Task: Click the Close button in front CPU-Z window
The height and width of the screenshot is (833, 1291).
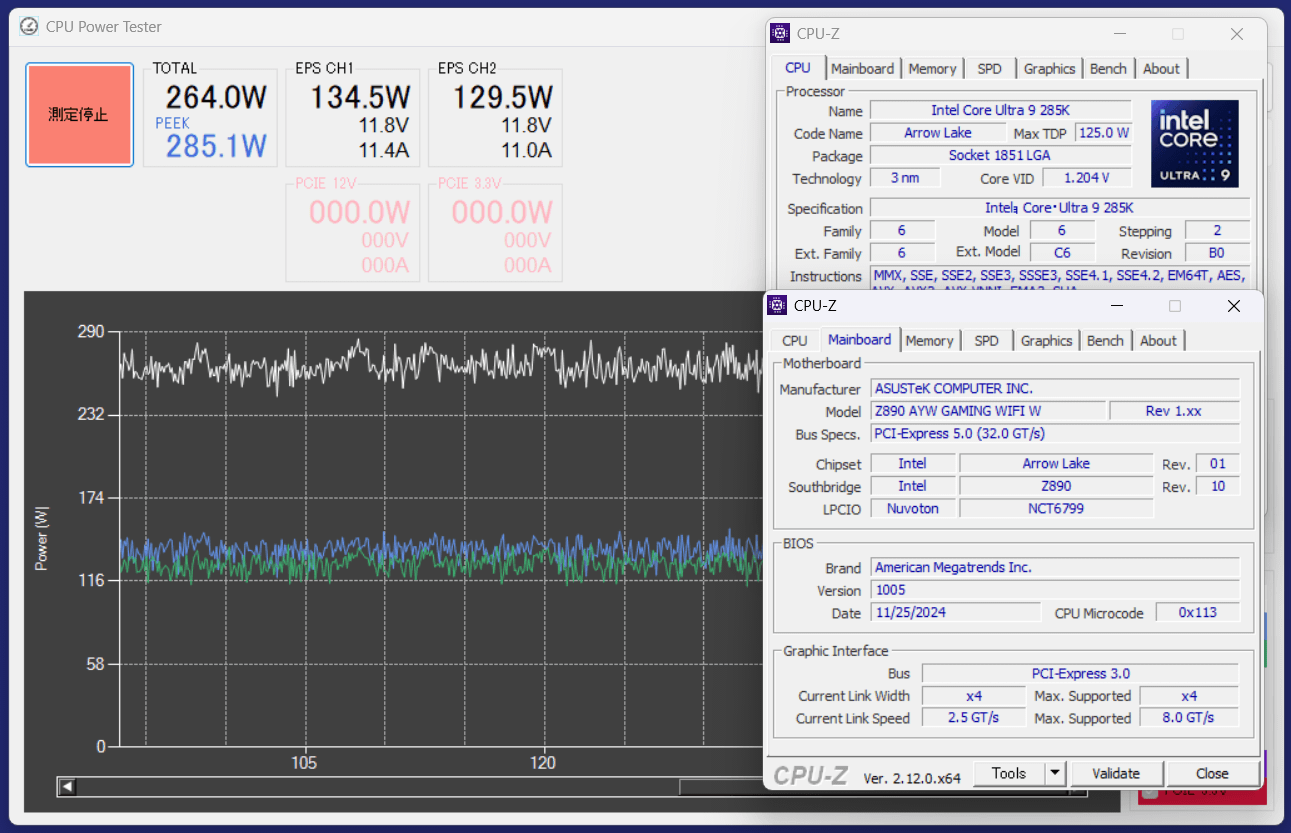Action: [1212, 773]
